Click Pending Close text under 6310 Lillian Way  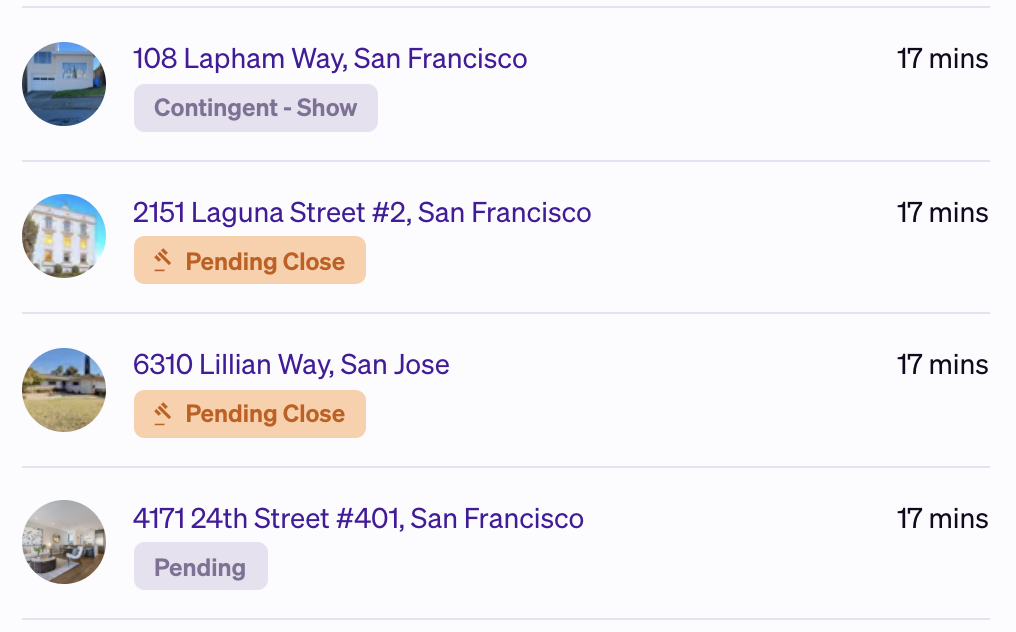click(265, 414)
